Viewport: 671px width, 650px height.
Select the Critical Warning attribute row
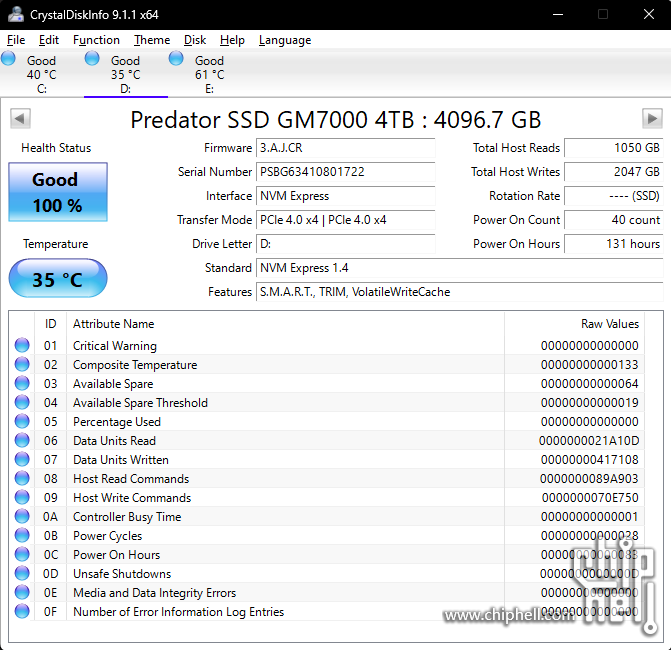[327, 345]
